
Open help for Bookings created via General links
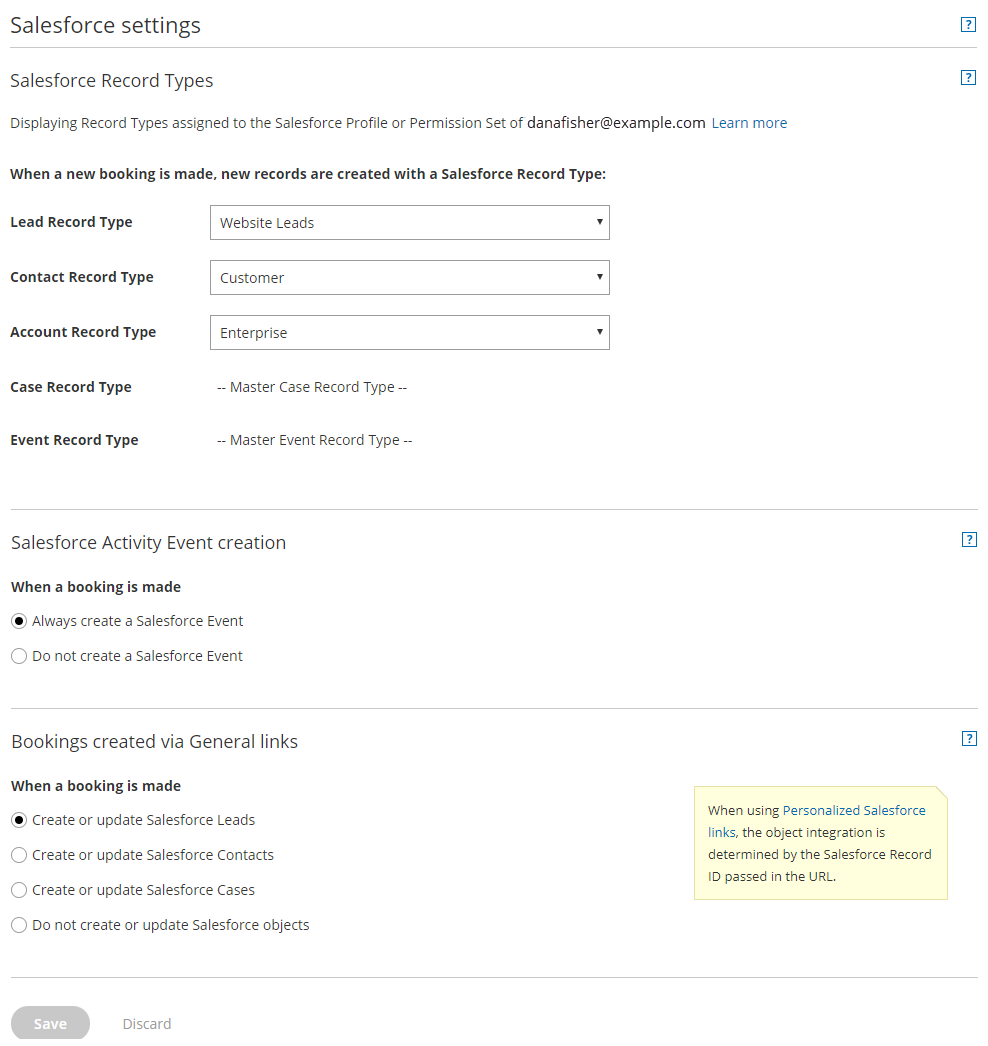(967, 739)
